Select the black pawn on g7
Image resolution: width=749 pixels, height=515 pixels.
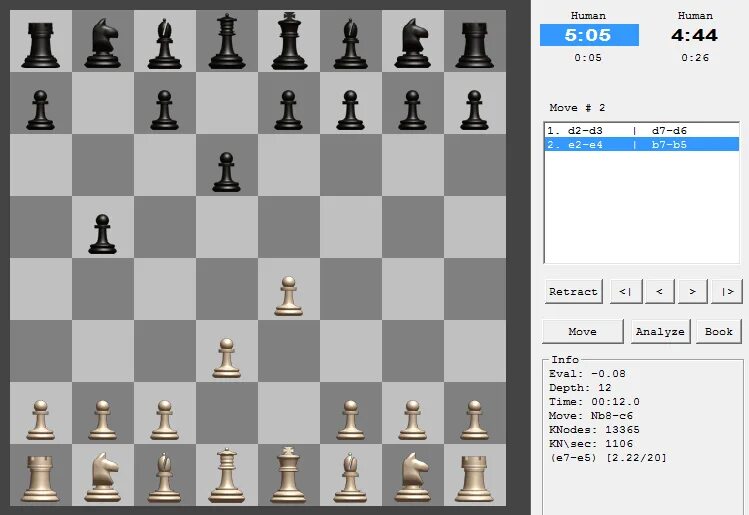click(x=413, y=110)
